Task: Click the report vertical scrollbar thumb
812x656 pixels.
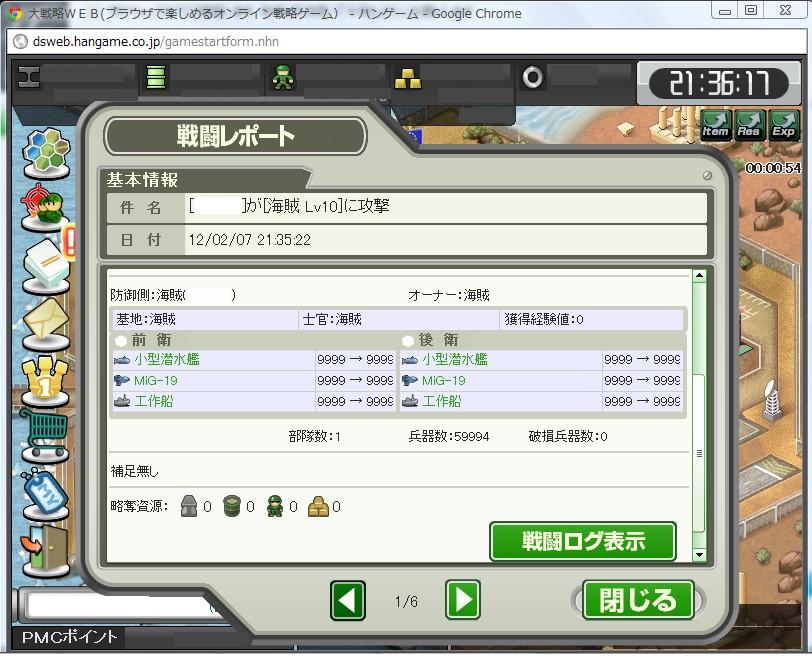Action: click(x=699, y=453)
